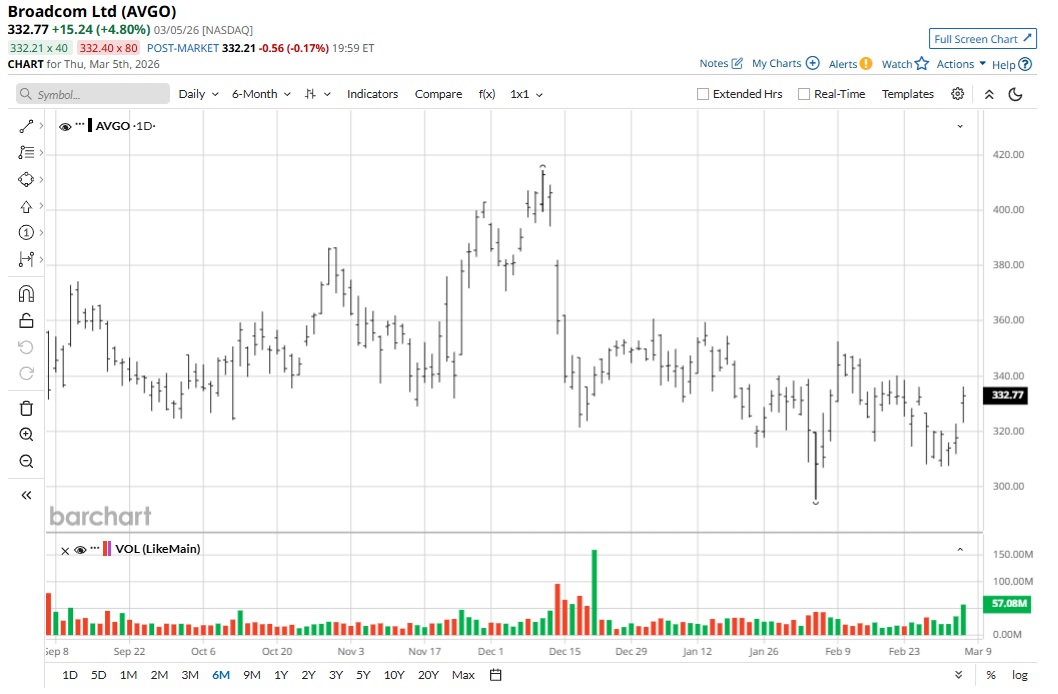
Task: Click the Symbol search field
Action: pyautogui.click(x=93, y=94)
